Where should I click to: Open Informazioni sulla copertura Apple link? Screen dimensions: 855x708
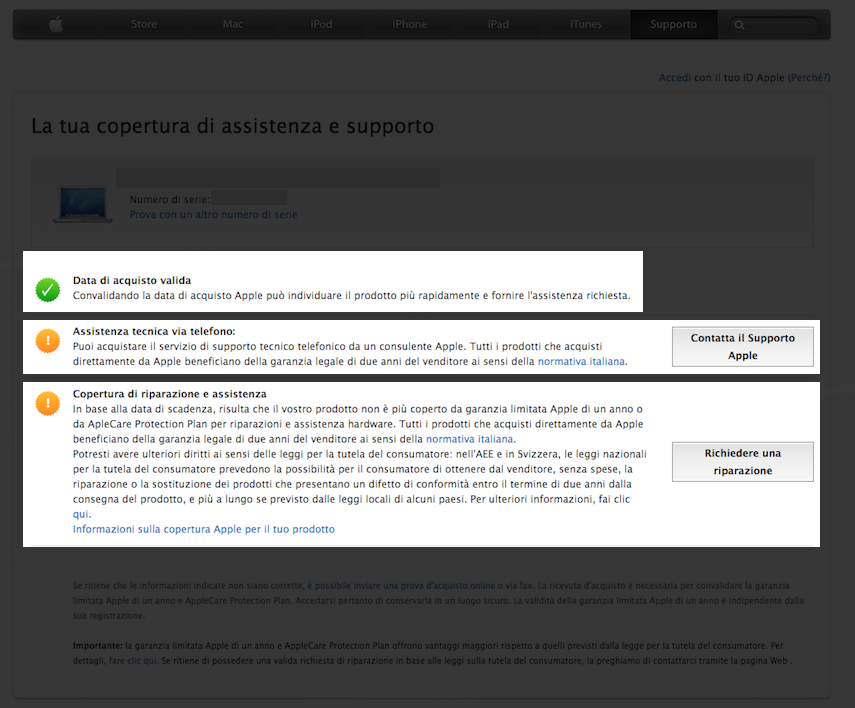tap(204, 529)
